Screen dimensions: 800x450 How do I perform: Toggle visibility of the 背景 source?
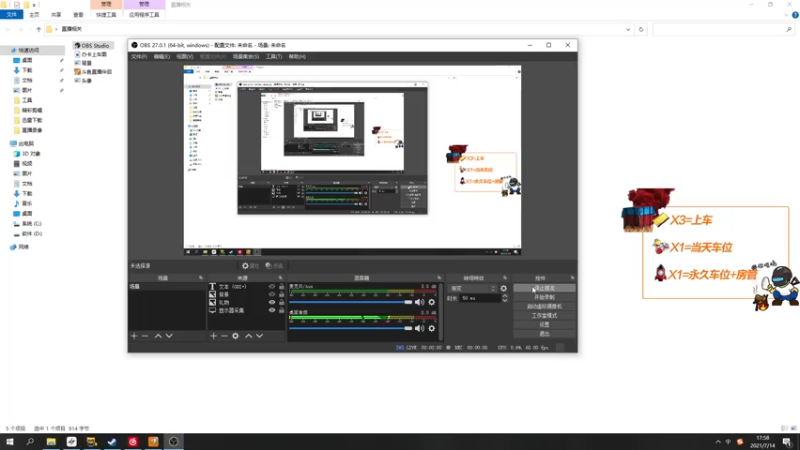point(272,294)
